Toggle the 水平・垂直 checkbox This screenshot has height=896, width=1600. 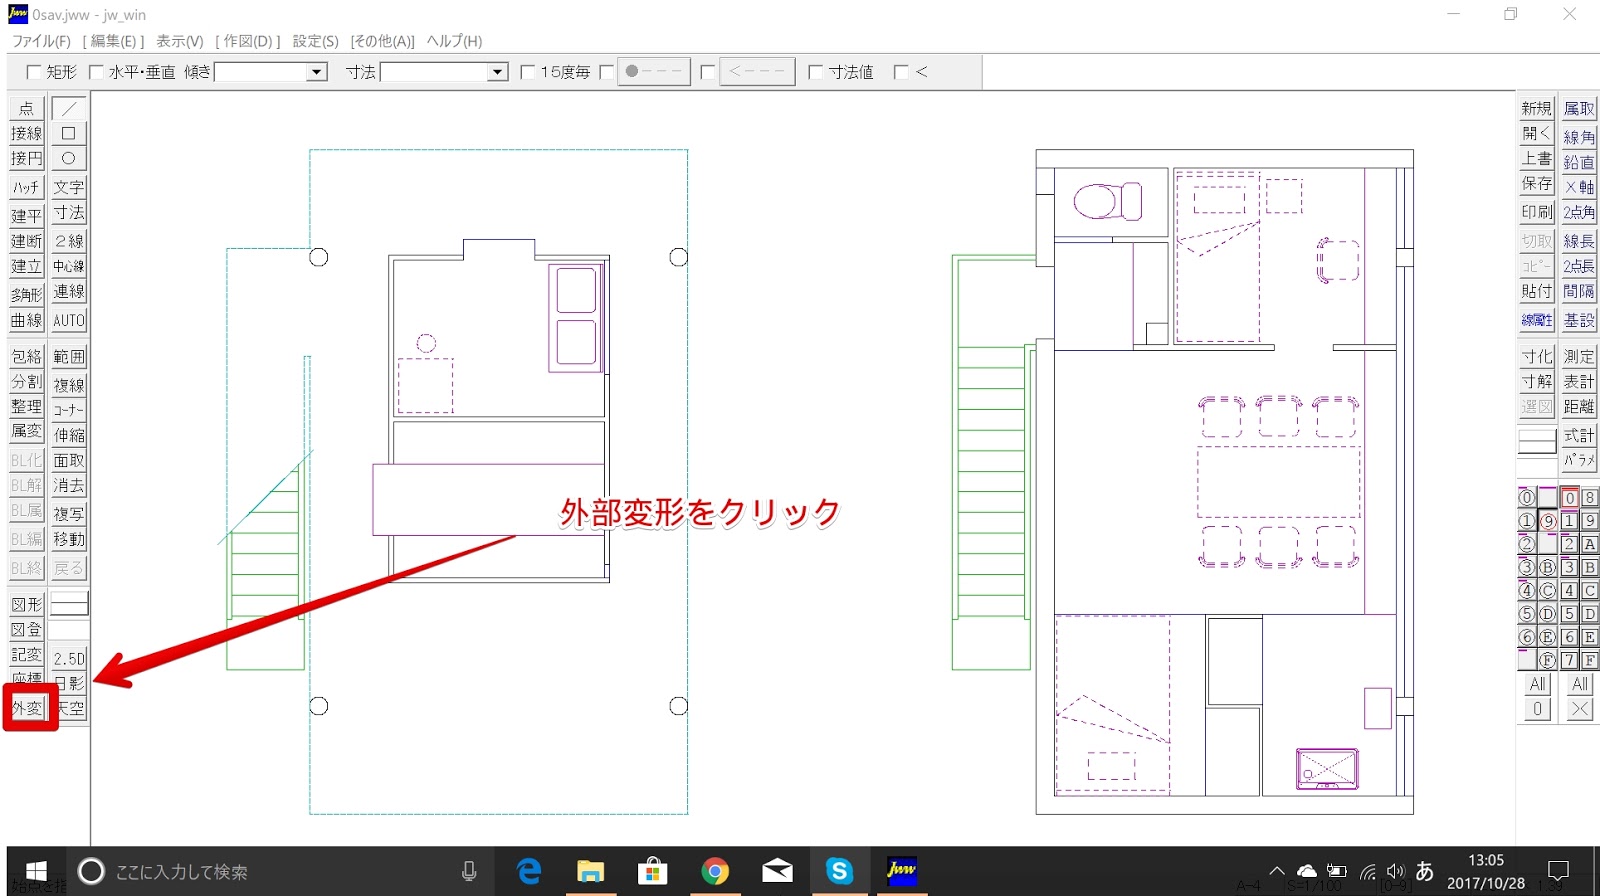point(96,72)
